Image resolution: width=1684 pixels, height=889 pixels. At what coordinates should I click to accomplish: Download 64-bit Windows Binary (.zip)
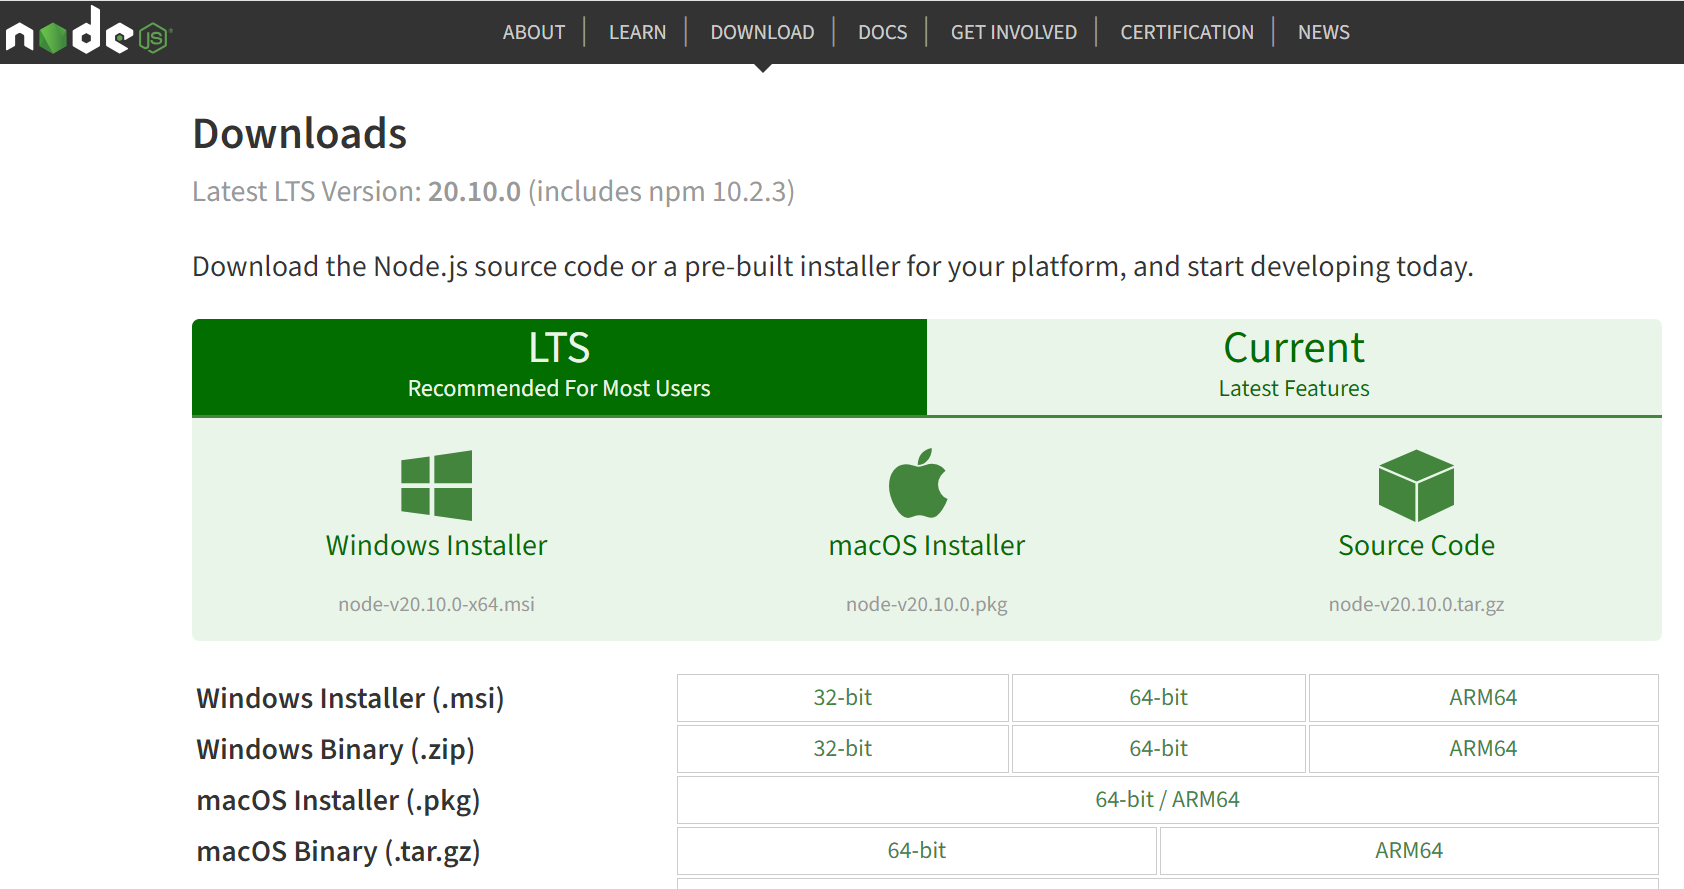(x=1158, y=749)
